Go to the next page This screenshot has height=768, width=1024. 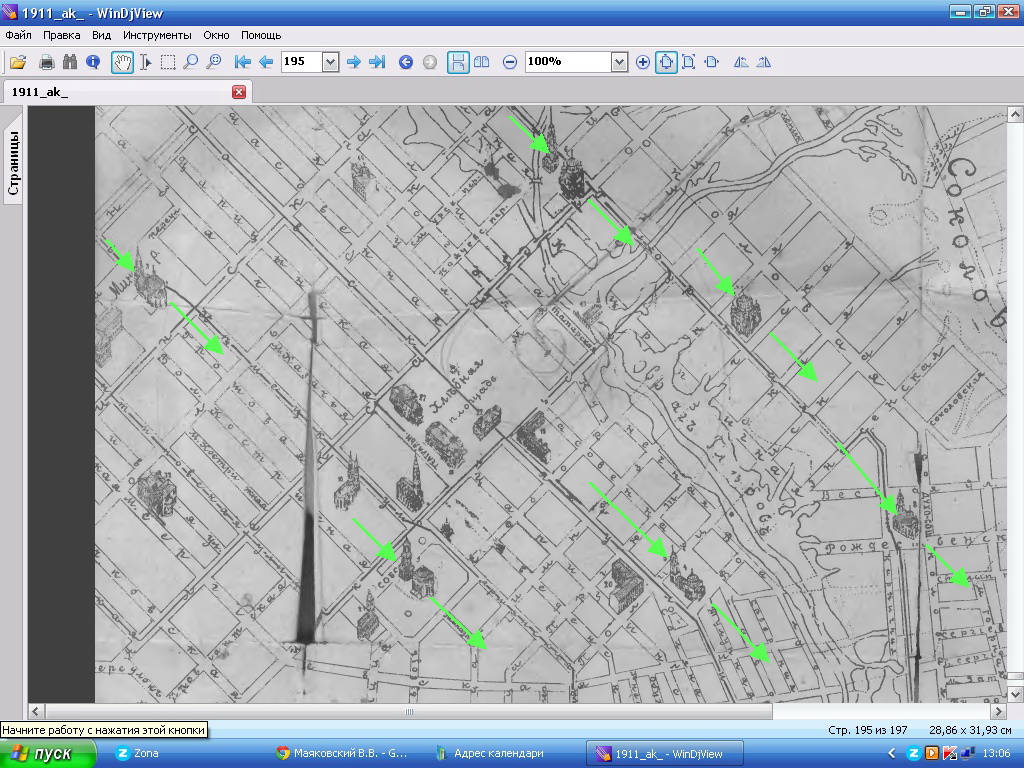(x=353, y=62)
